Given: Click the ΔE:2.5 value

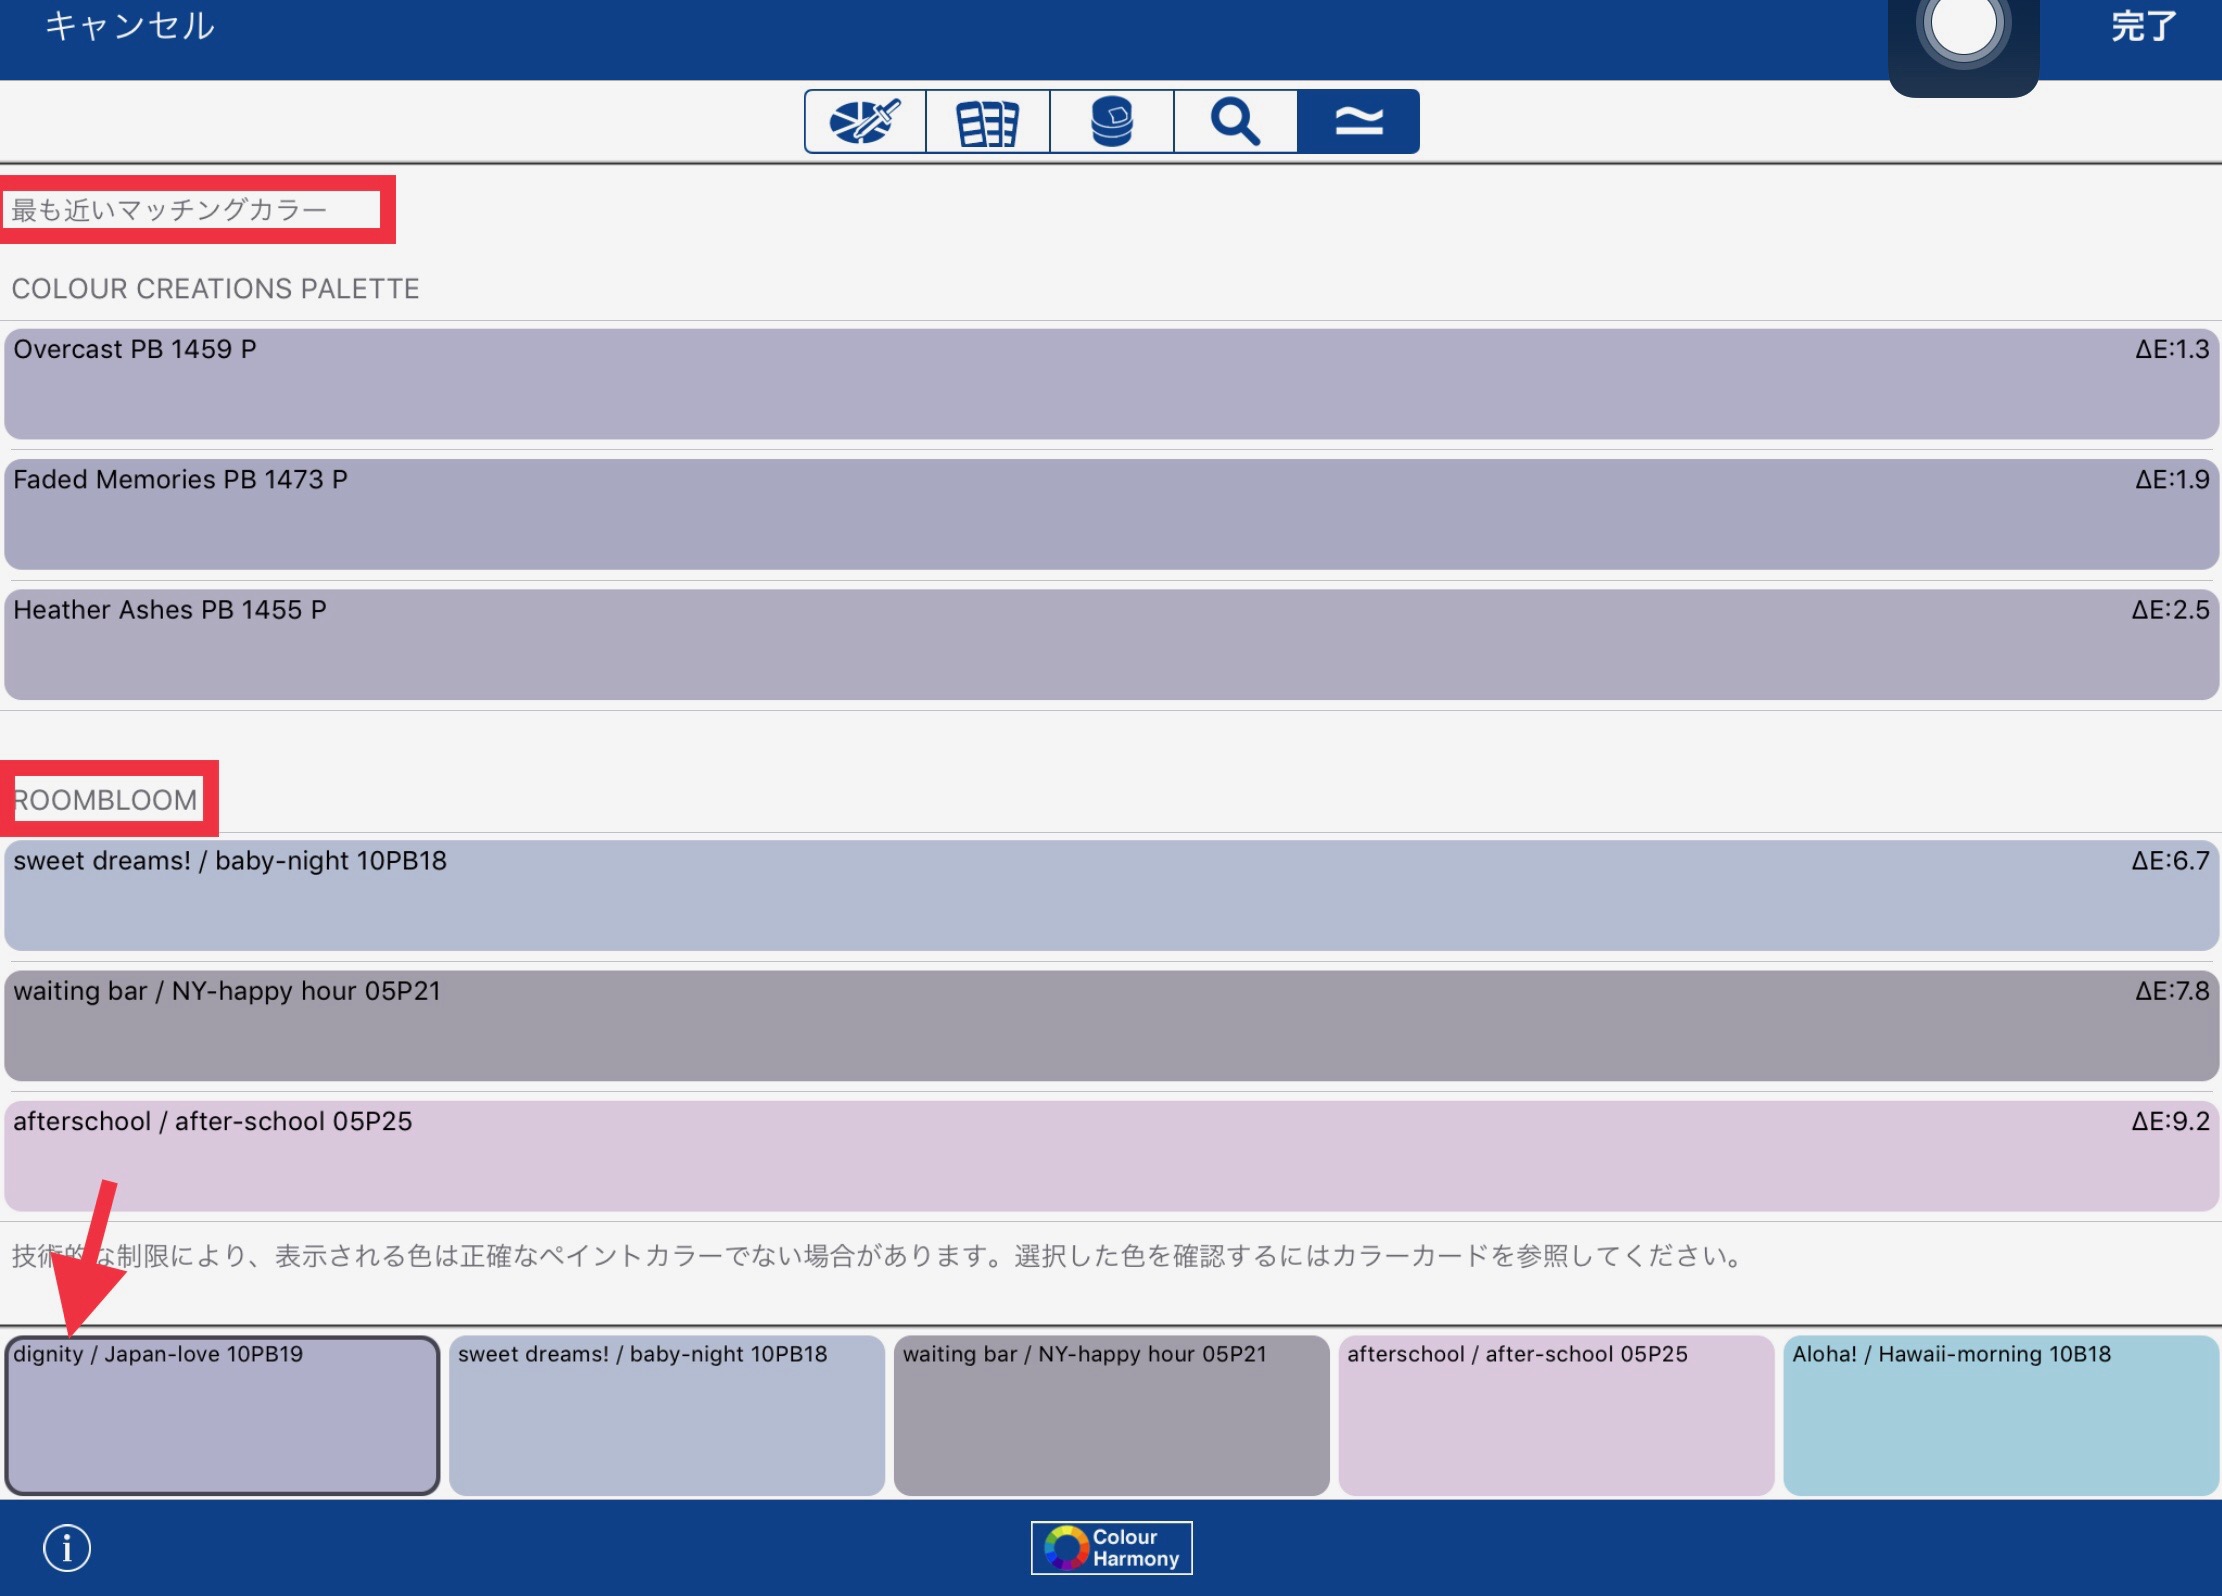Looking at the screenshot, I should pos(2170,610).
